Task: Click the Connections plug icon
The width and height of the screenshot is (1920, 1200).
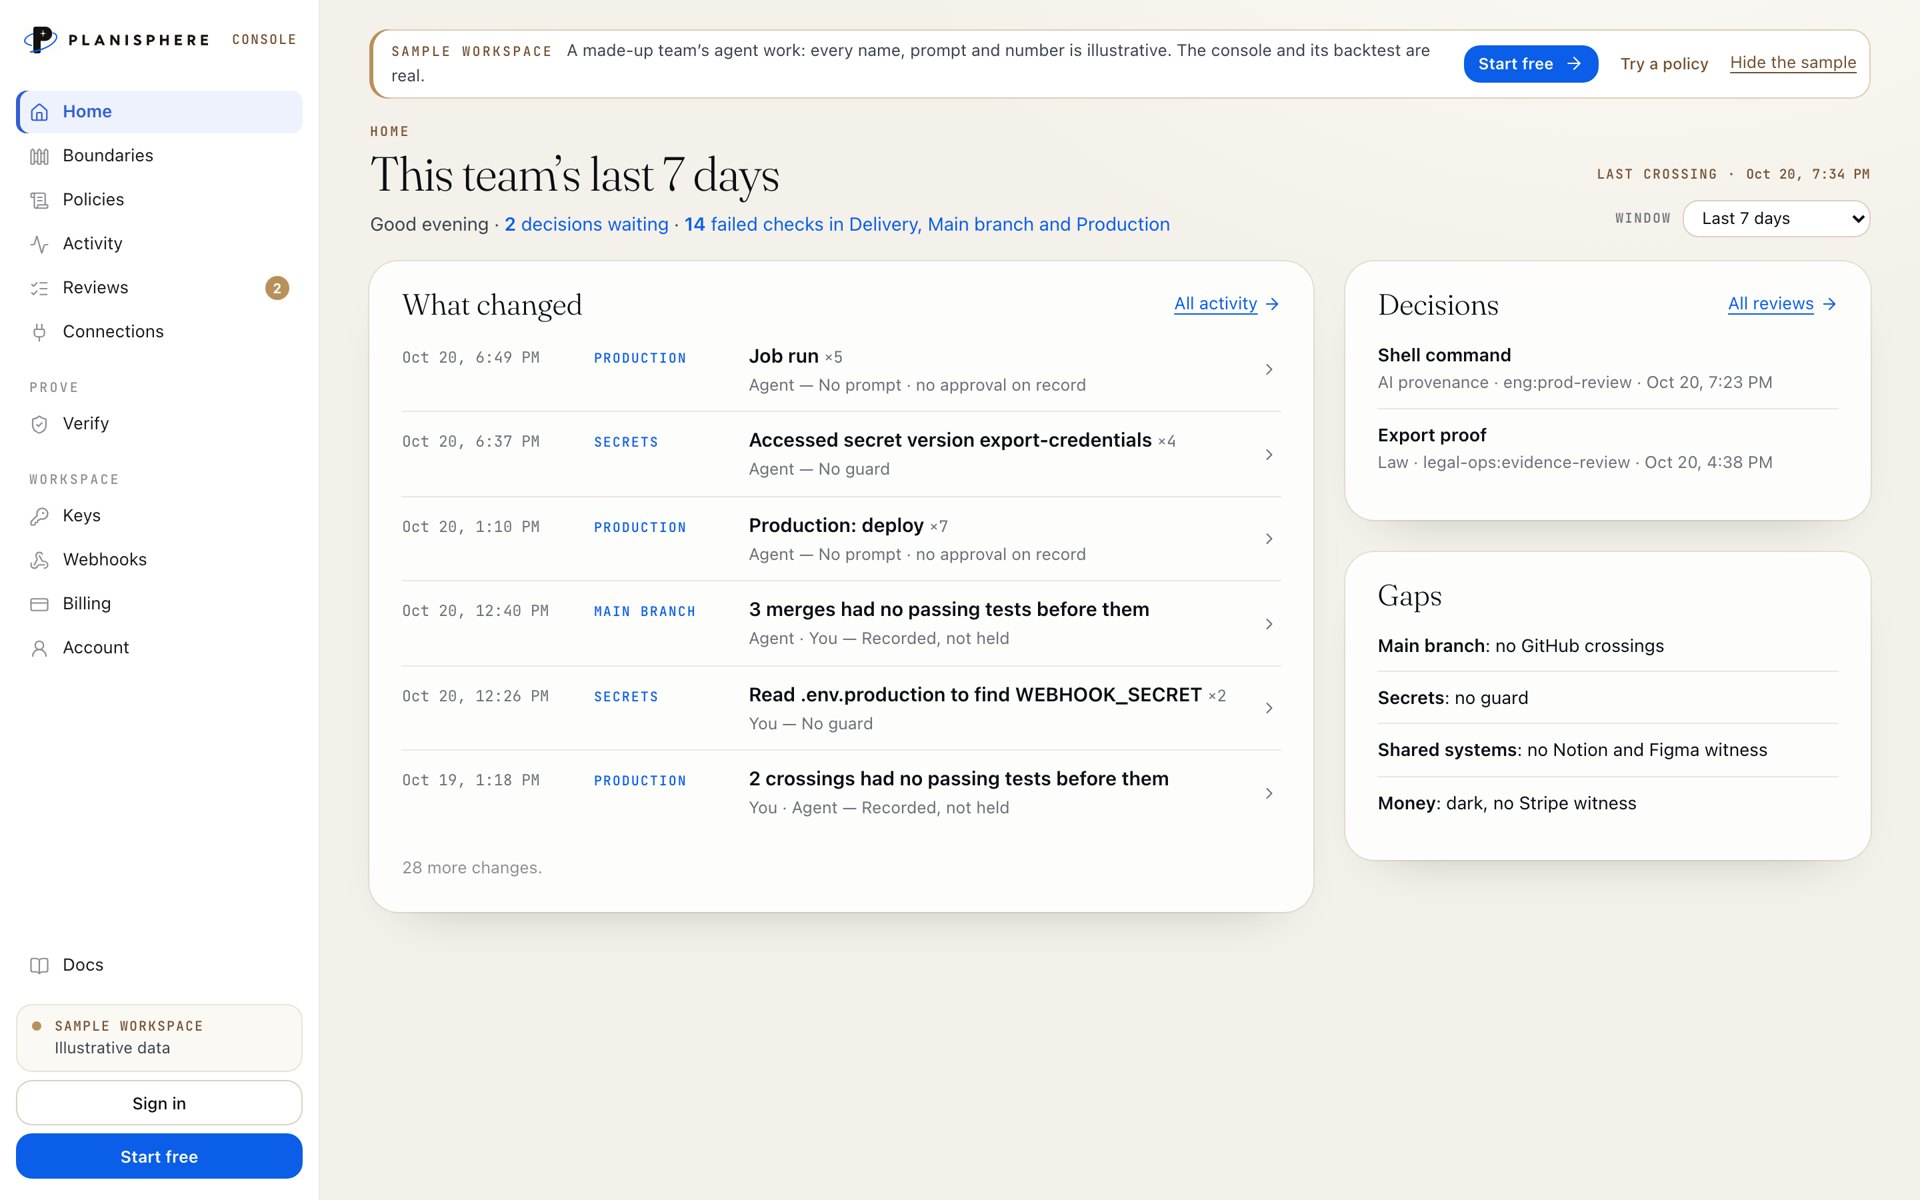Action: [x=39, y=332]
